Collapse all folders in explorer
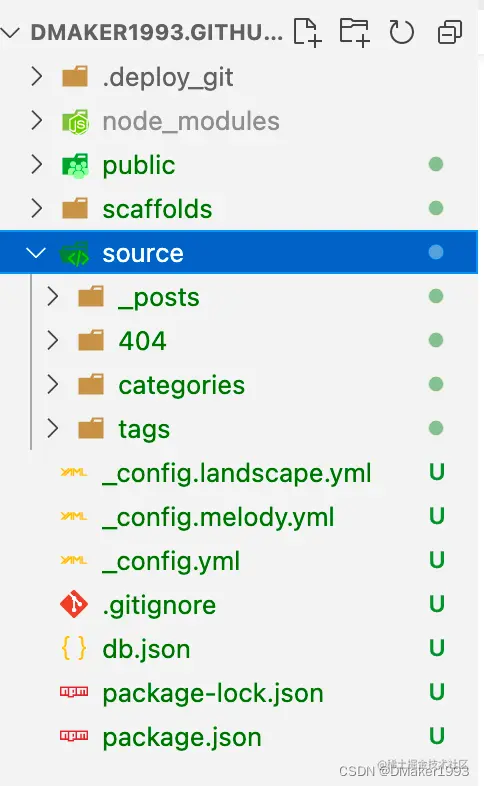484x786 pixels. pos(449,33)
